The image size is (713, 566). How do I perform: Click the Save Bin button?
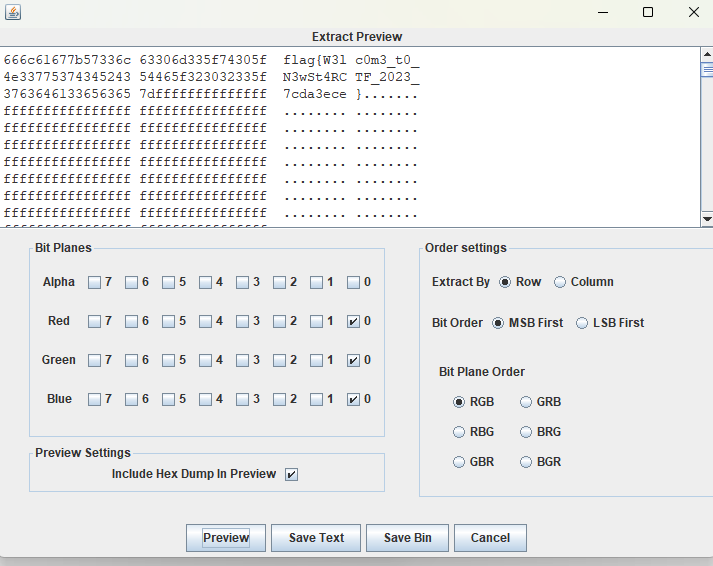tap(407, 538)
